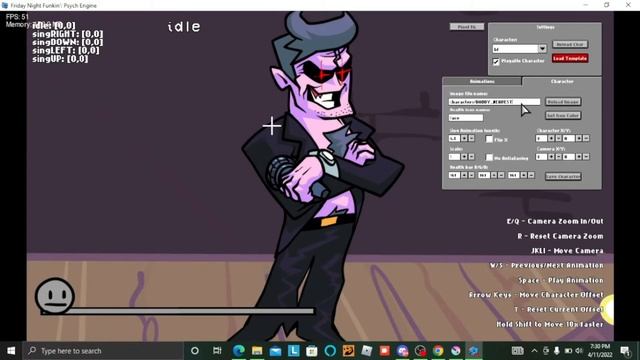The height and width of the screenshot is (360, 640).
Task: Decrease Health bar red value stepper
Action: point(471,175)
